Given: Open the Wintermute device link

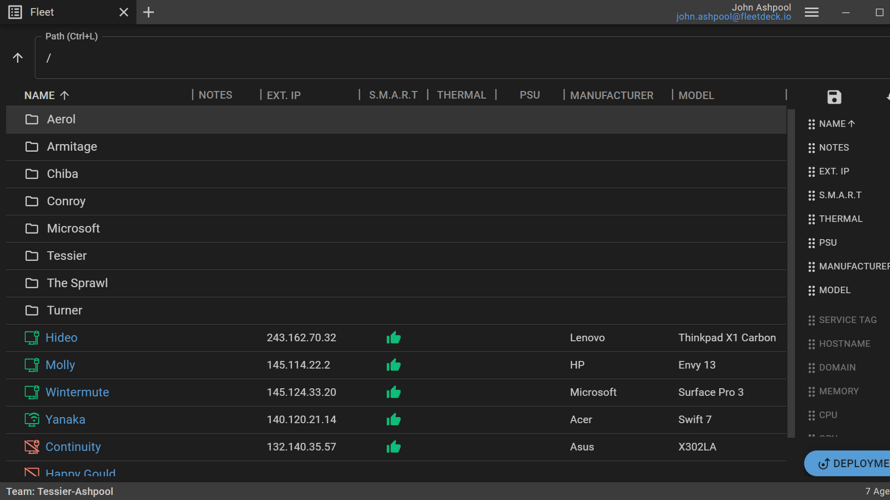Looking at the screenshot, I should 77,392.
